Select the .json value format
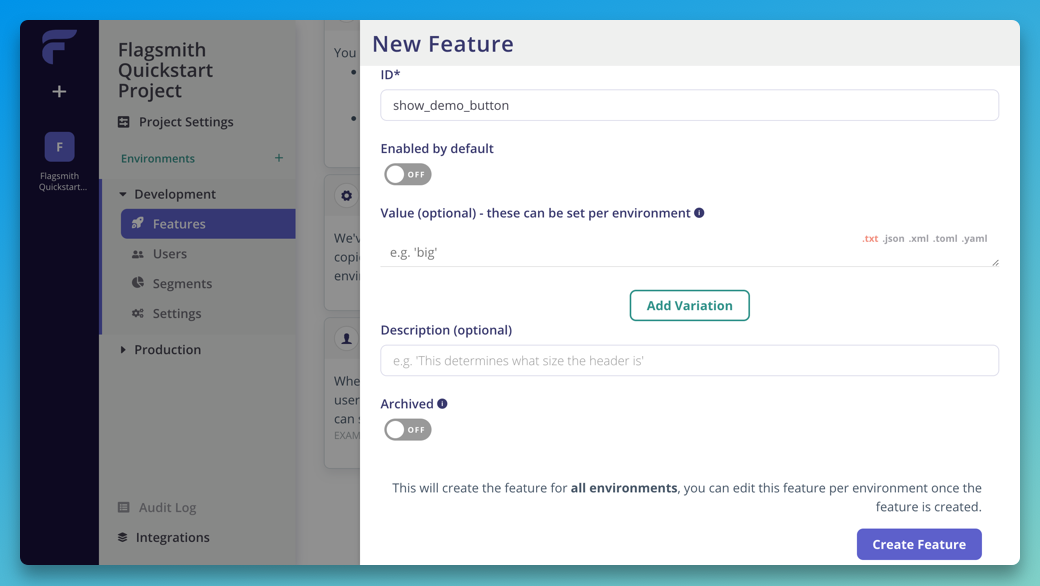This screenshot has width=1040, height=586. click(x=893, y=239)
